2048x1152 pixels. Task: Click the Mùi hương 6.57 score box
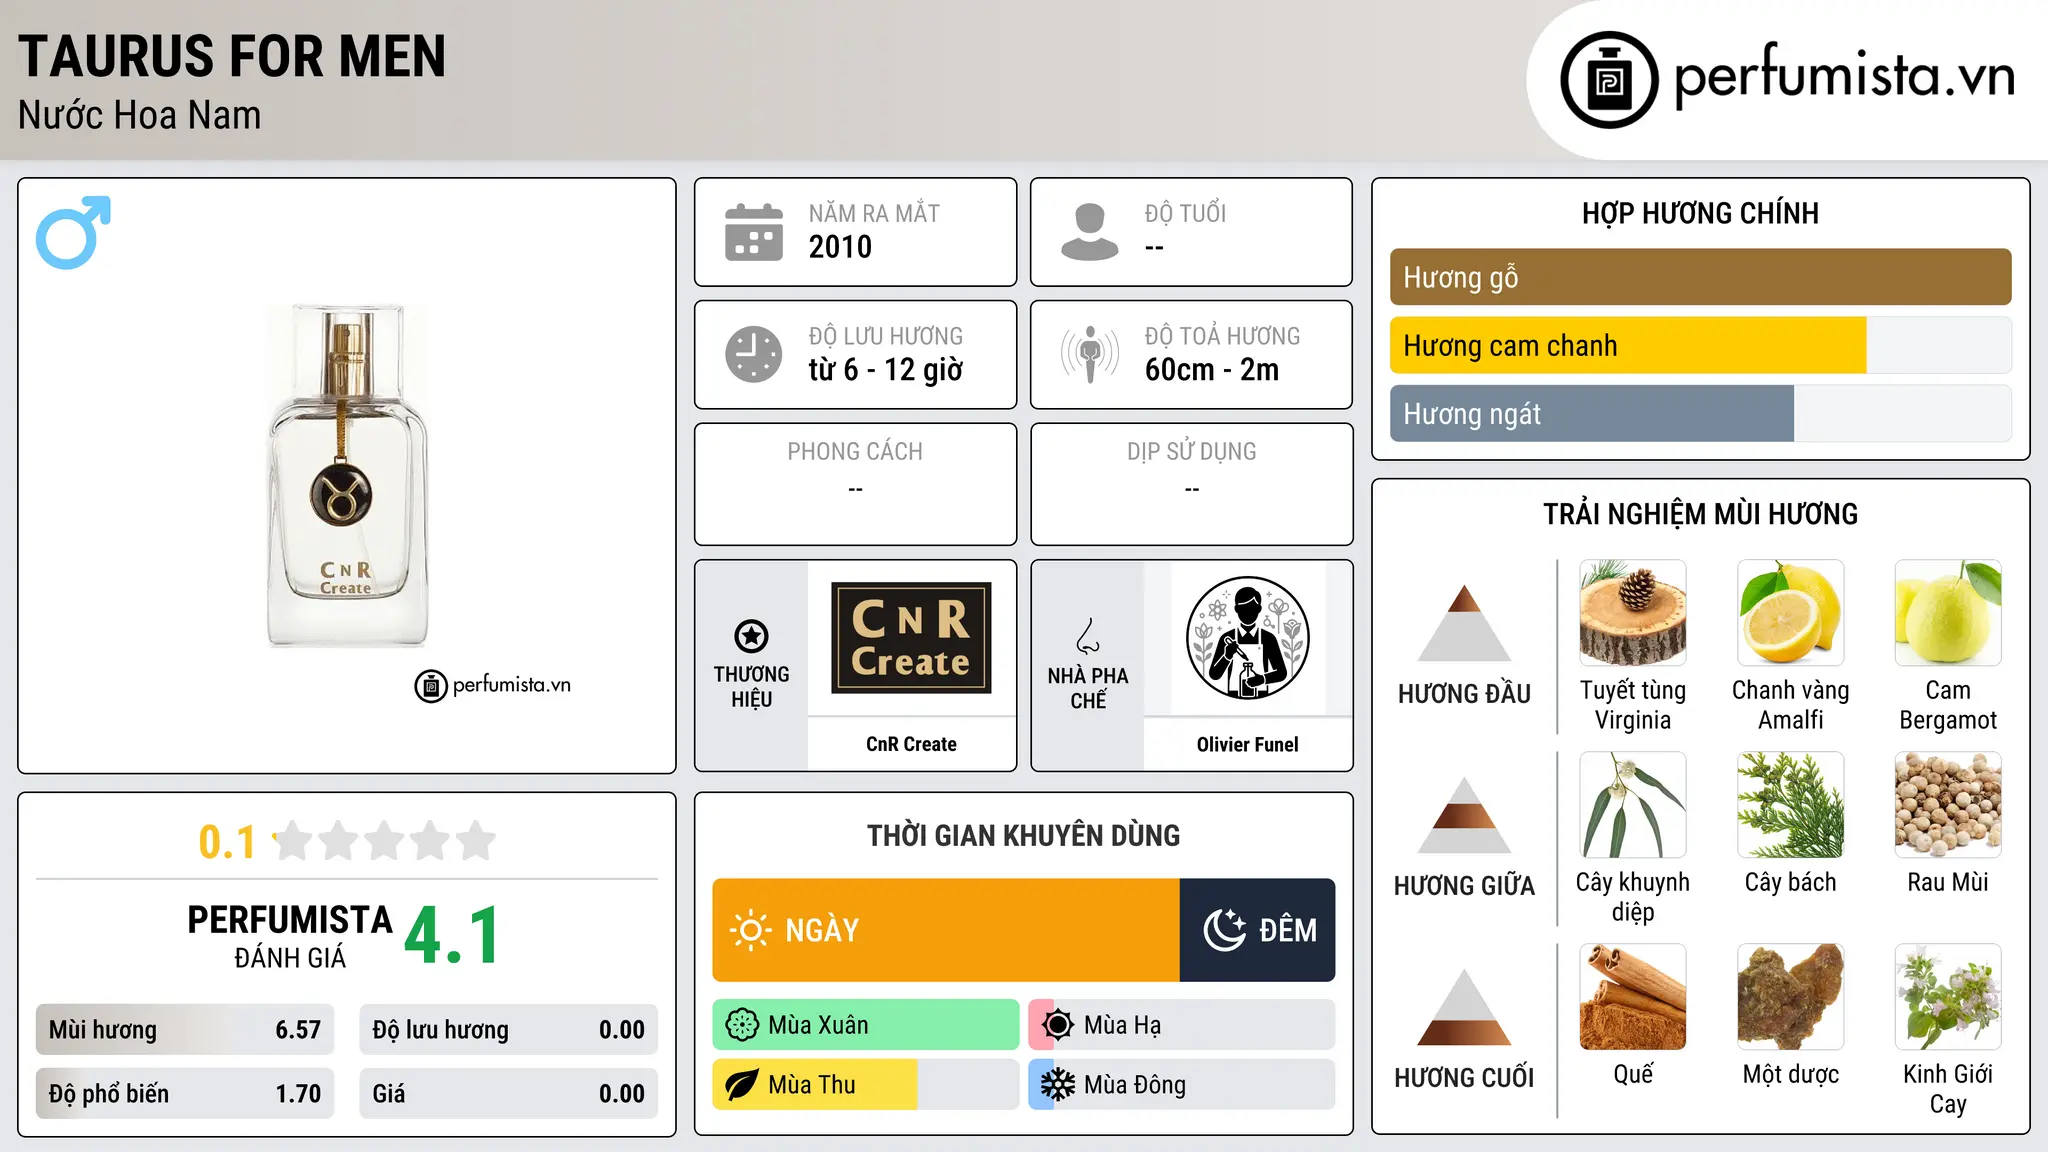[x=185, y=1030]
